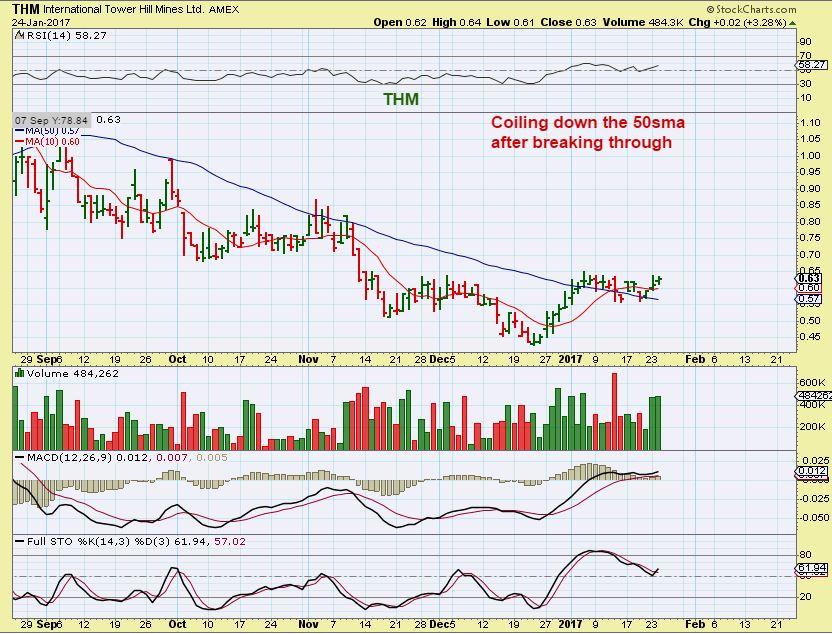Click the 600K volume axis label
This screenshot has height=634, width=832.
(811, 383)
